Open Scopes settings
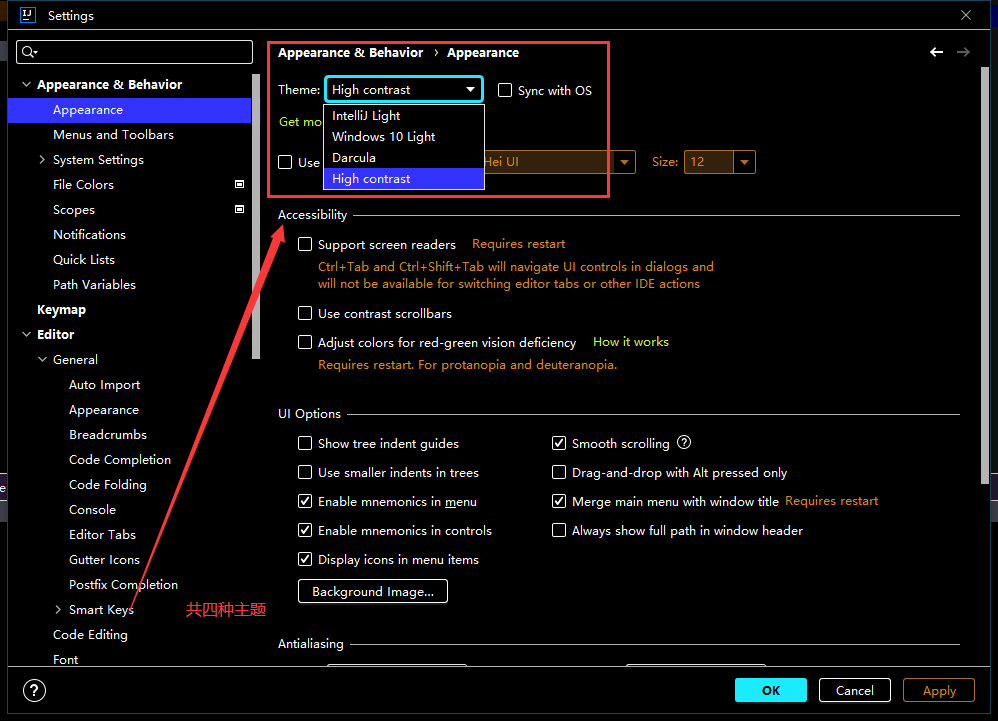Image resolution: width=998 pixels, height=721 pixels. 74,210
